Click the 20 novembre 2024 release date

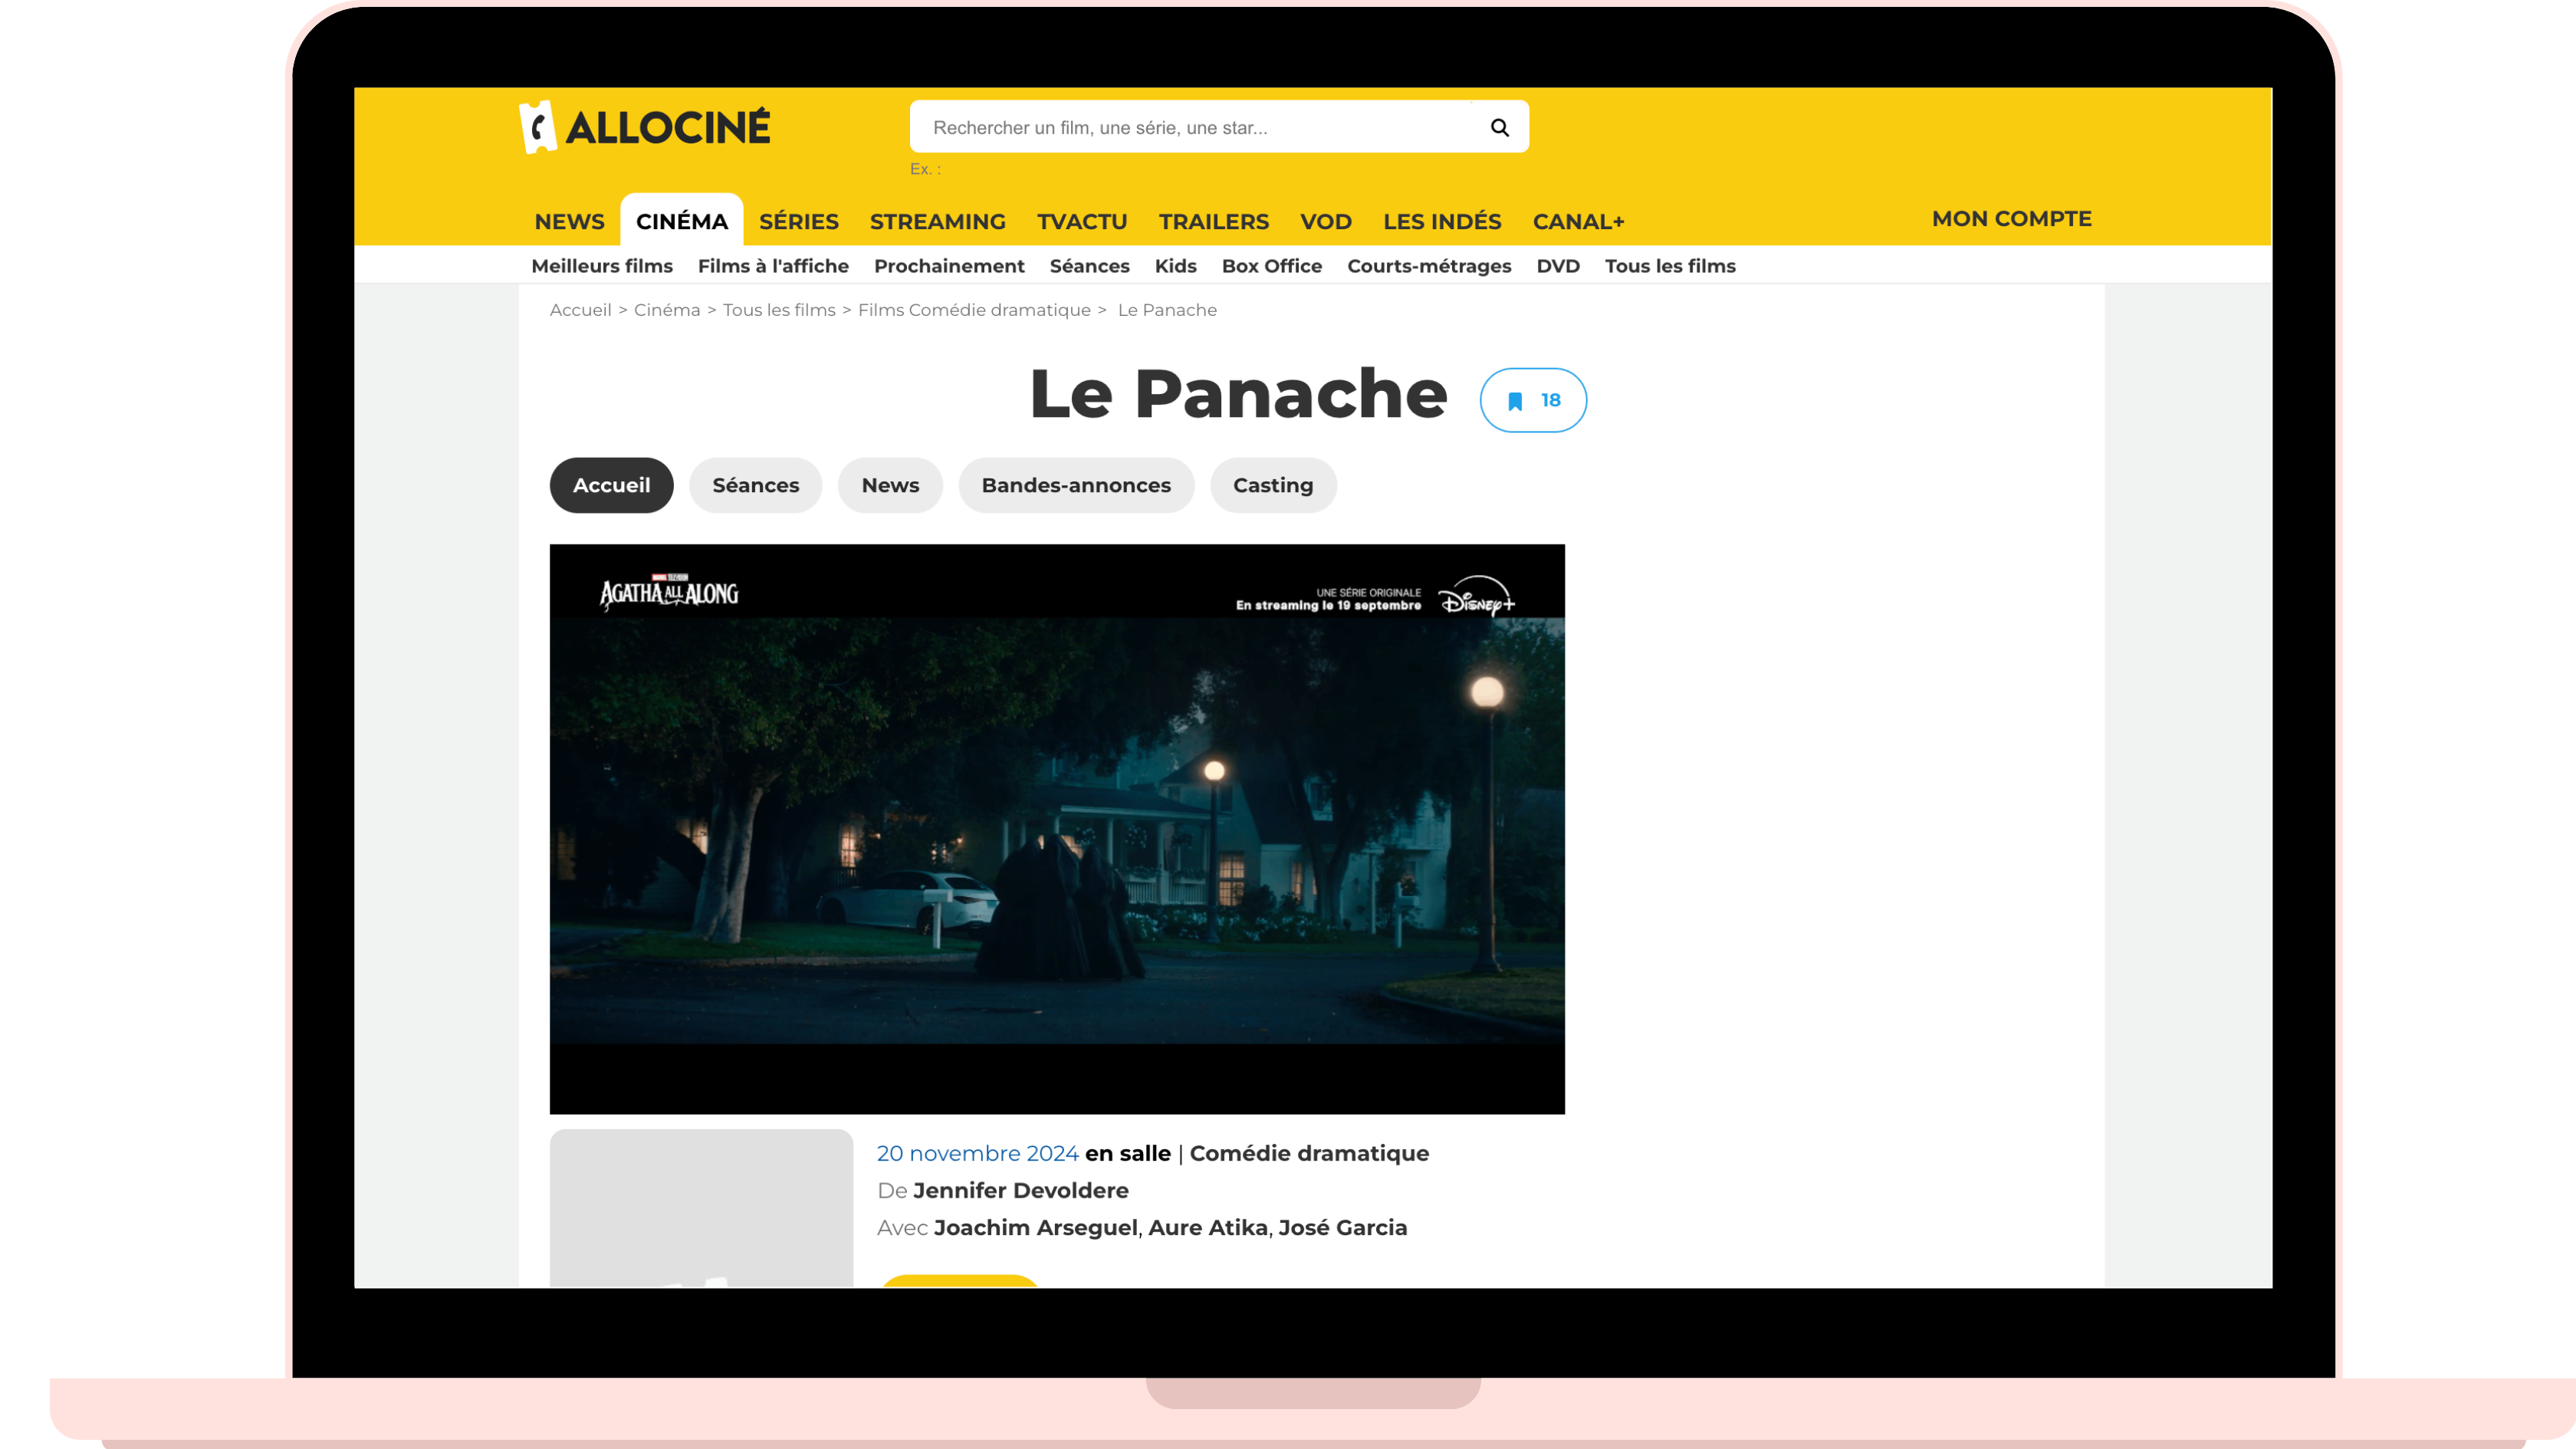pyautogui.click(x=977, y=1153)
